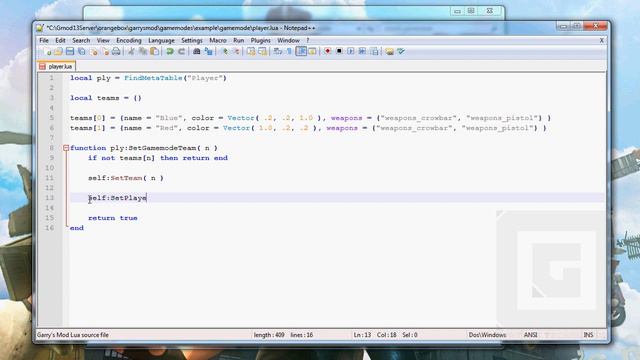This screenshot has width=640, height=360.
Task: Click the Close document toolbar icon
Action: pos(93,51)
